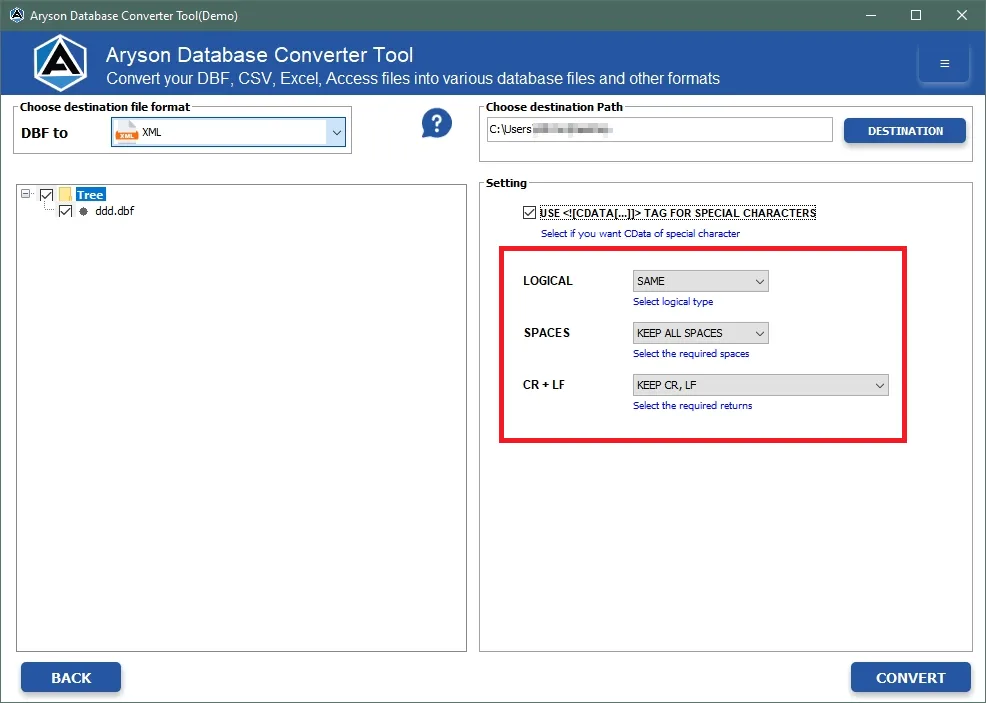This screenshot has width=986, height=703.
Task: Click the 'Select if you want CData' hint
Action: click(640, 234)
